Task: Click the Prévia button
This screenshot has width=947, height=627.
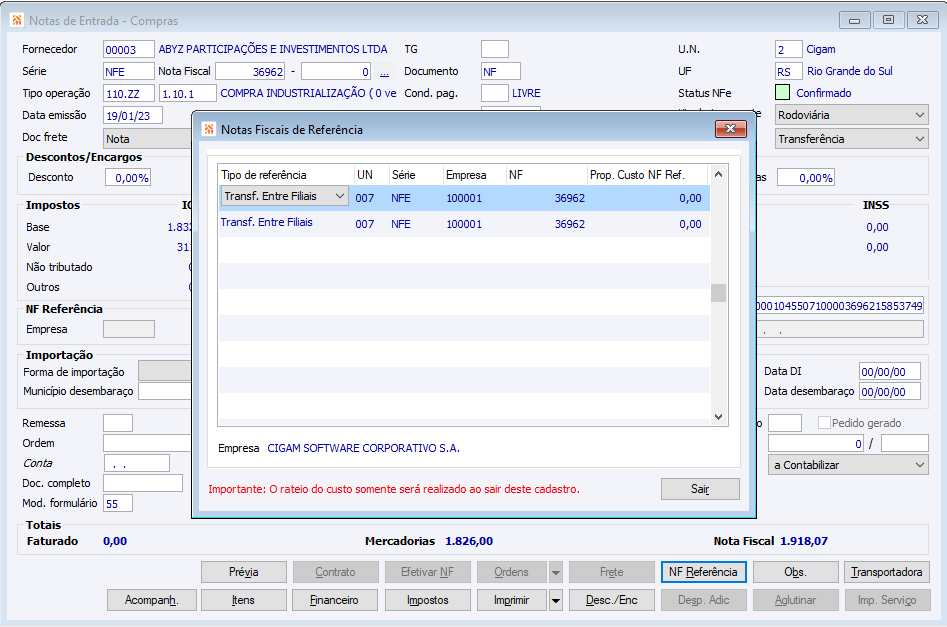Action: (243, 572)
